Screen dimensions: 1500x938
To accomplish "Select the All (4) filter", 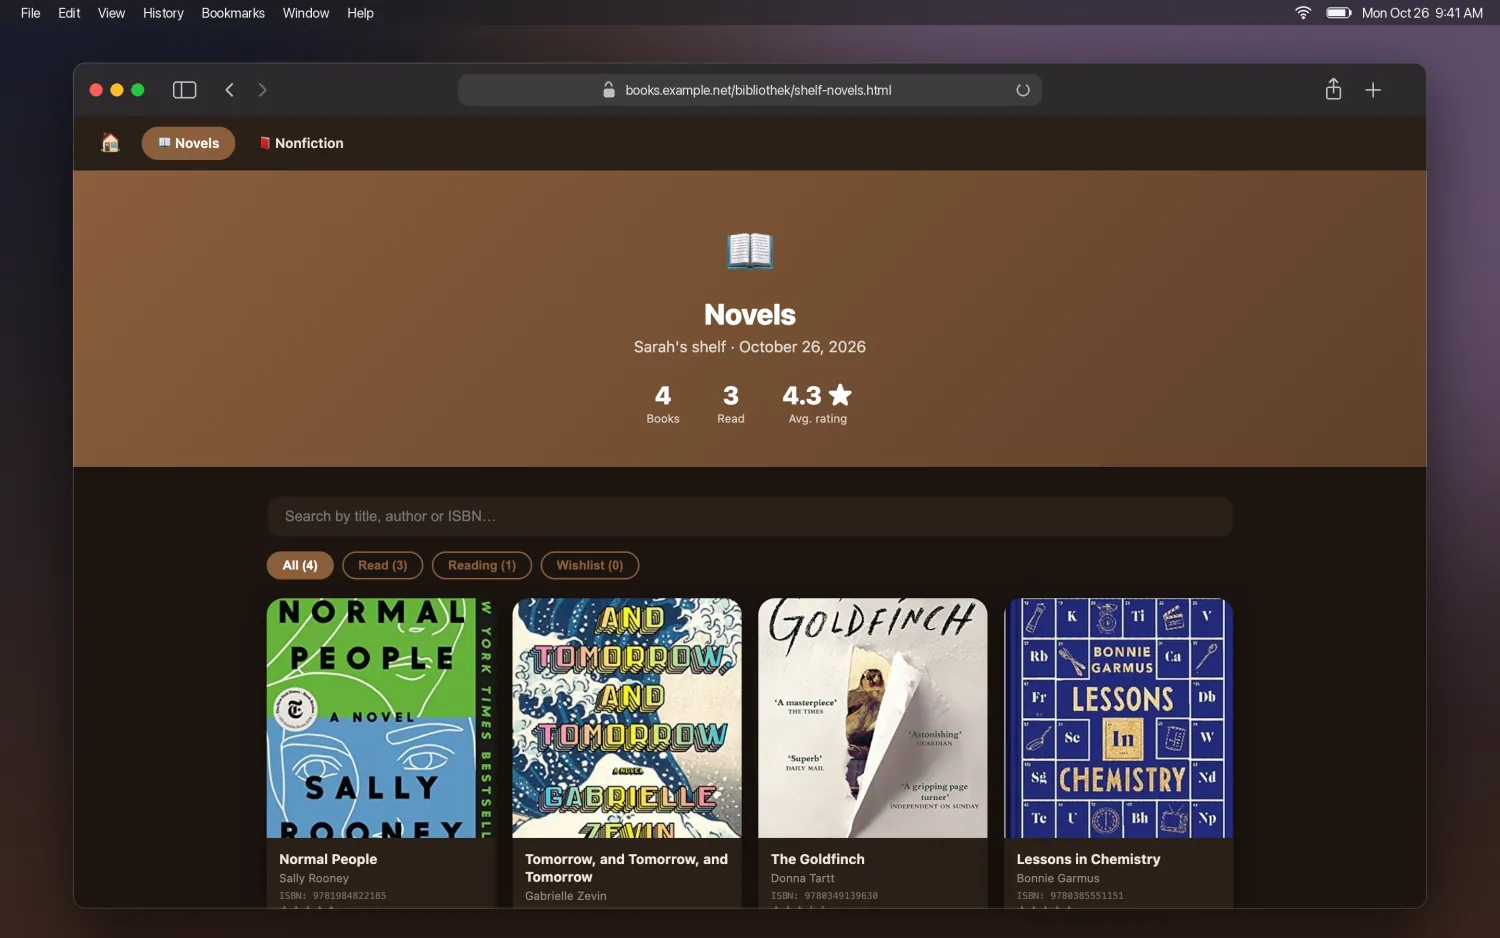I will tap(300, 565).
